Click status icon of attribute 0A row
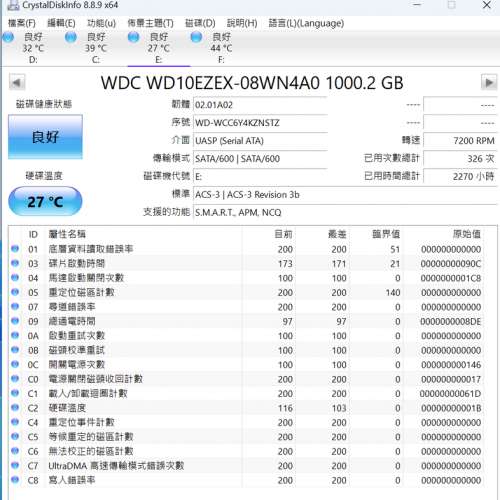The image size is (500, 500). [15, 335]
